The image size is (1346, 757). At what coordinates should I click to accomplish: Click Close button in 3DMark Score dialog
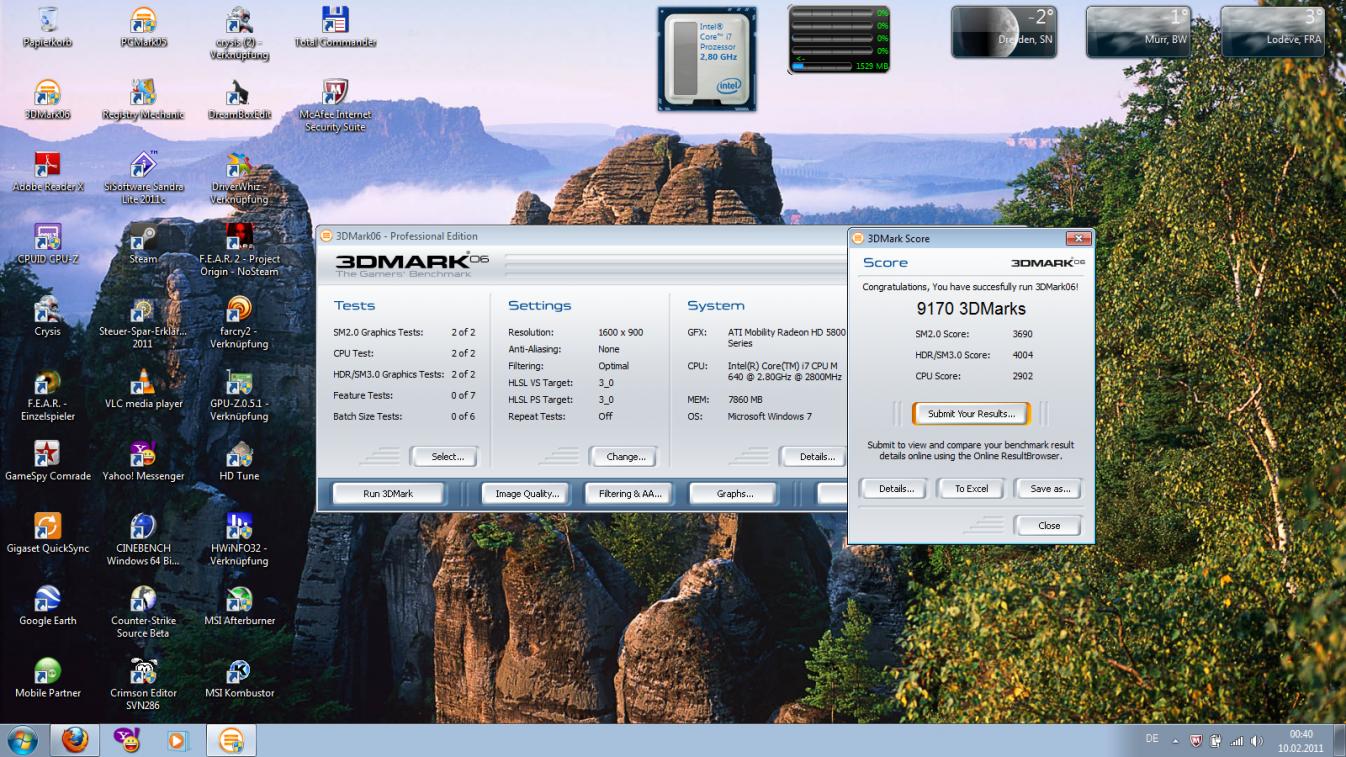(1049, 525)
